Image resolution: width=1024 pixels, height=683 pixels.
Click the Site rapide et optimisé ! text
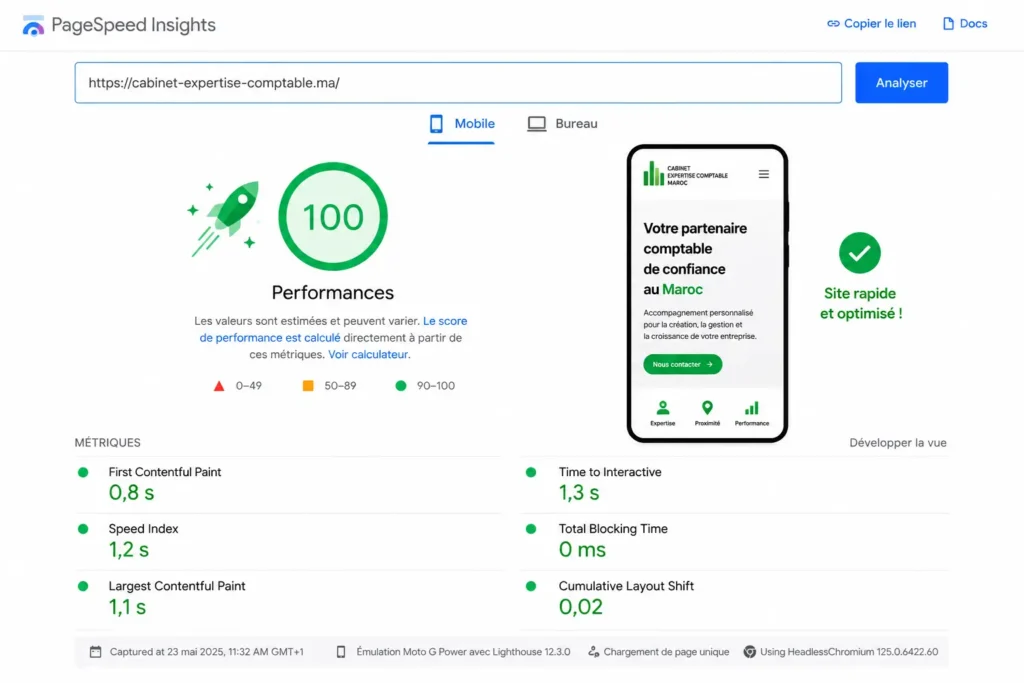pyautogui.click(x=861, y=304)
